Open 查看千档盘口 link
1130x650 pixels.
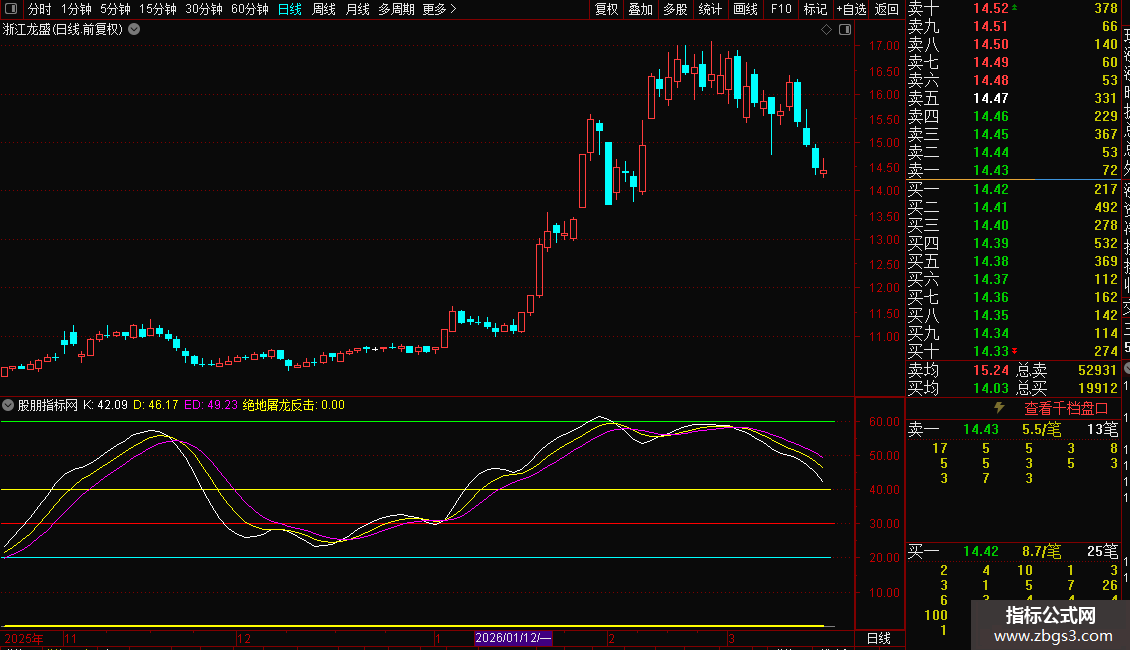tap(1066, 408)
